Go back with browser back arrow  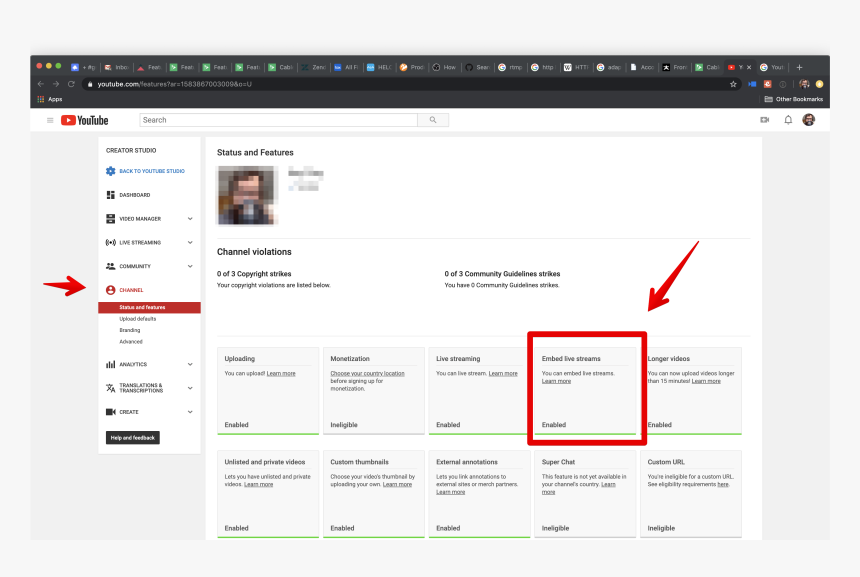pos(41,84)
